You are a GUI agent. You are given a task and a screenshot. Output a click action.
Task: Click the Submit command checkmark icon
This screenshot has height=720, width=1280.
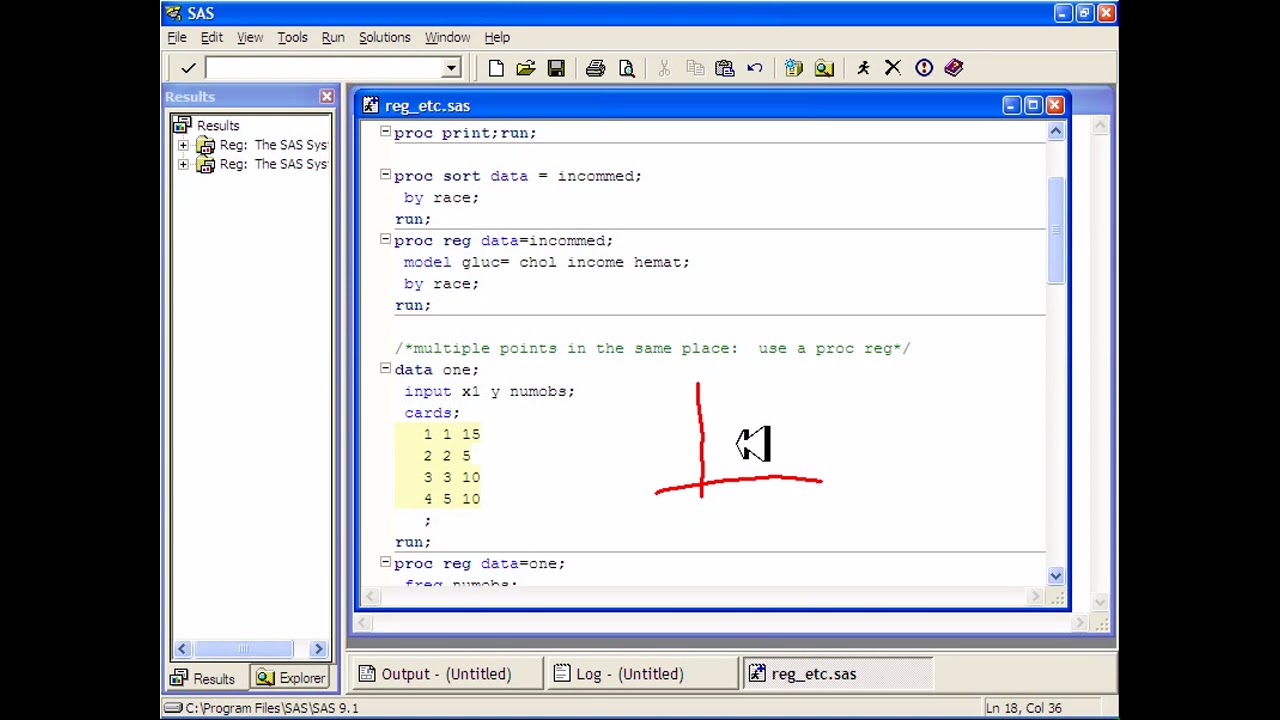coord(188,68)
